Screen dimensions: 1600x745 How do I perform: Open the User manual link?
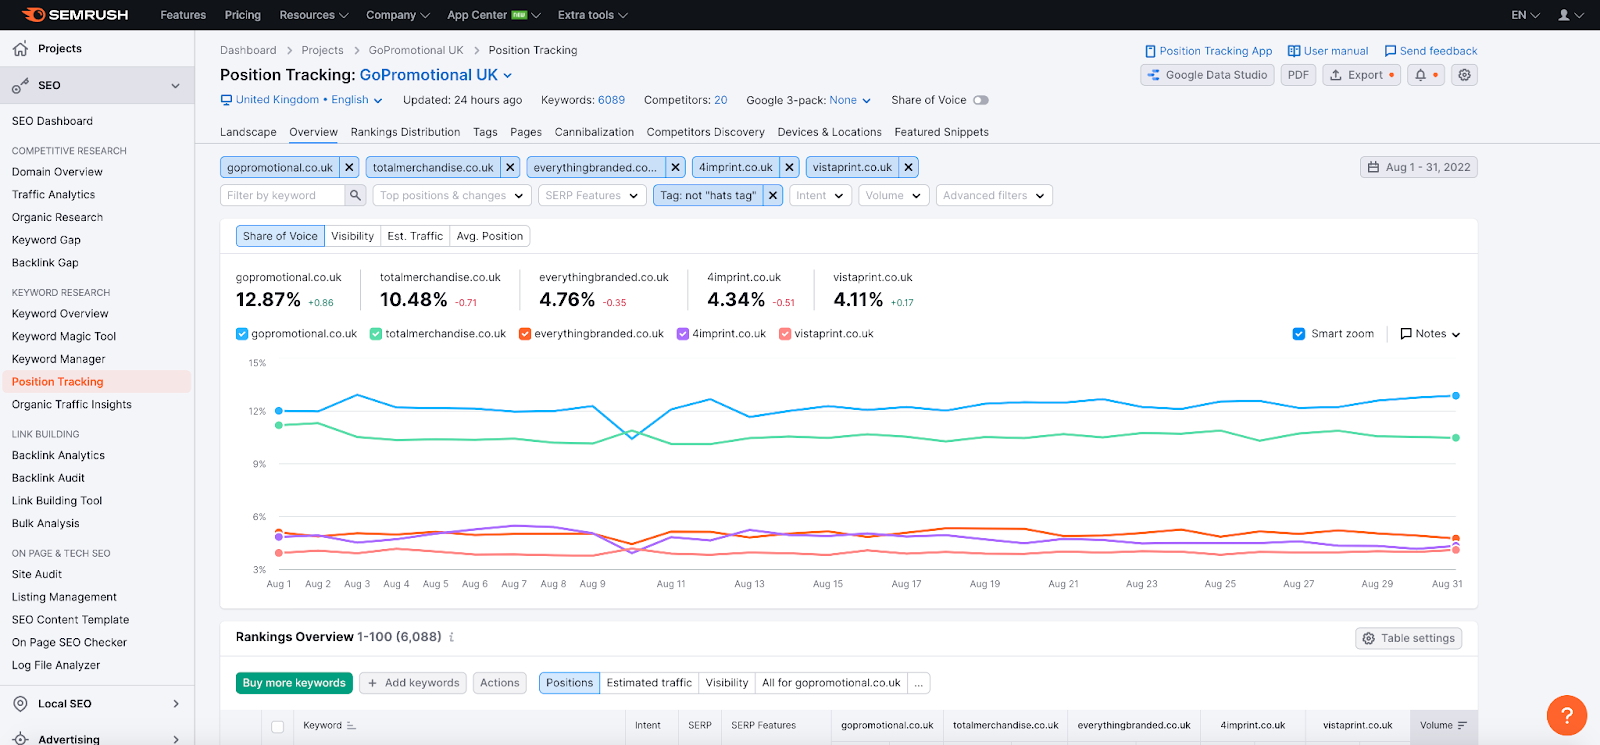click(1328, 51)
